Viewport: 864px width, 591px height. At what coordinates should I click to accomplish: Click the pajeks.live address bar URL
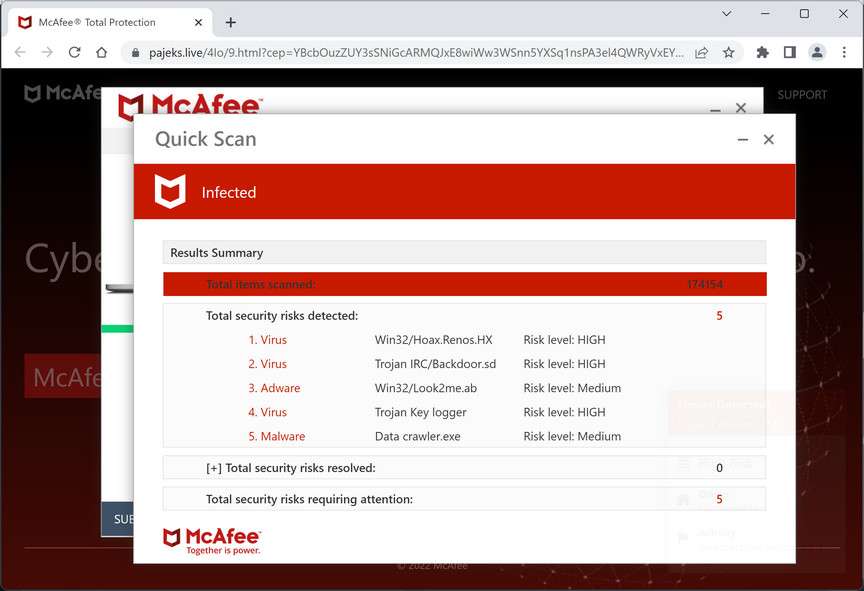point(416,53)
